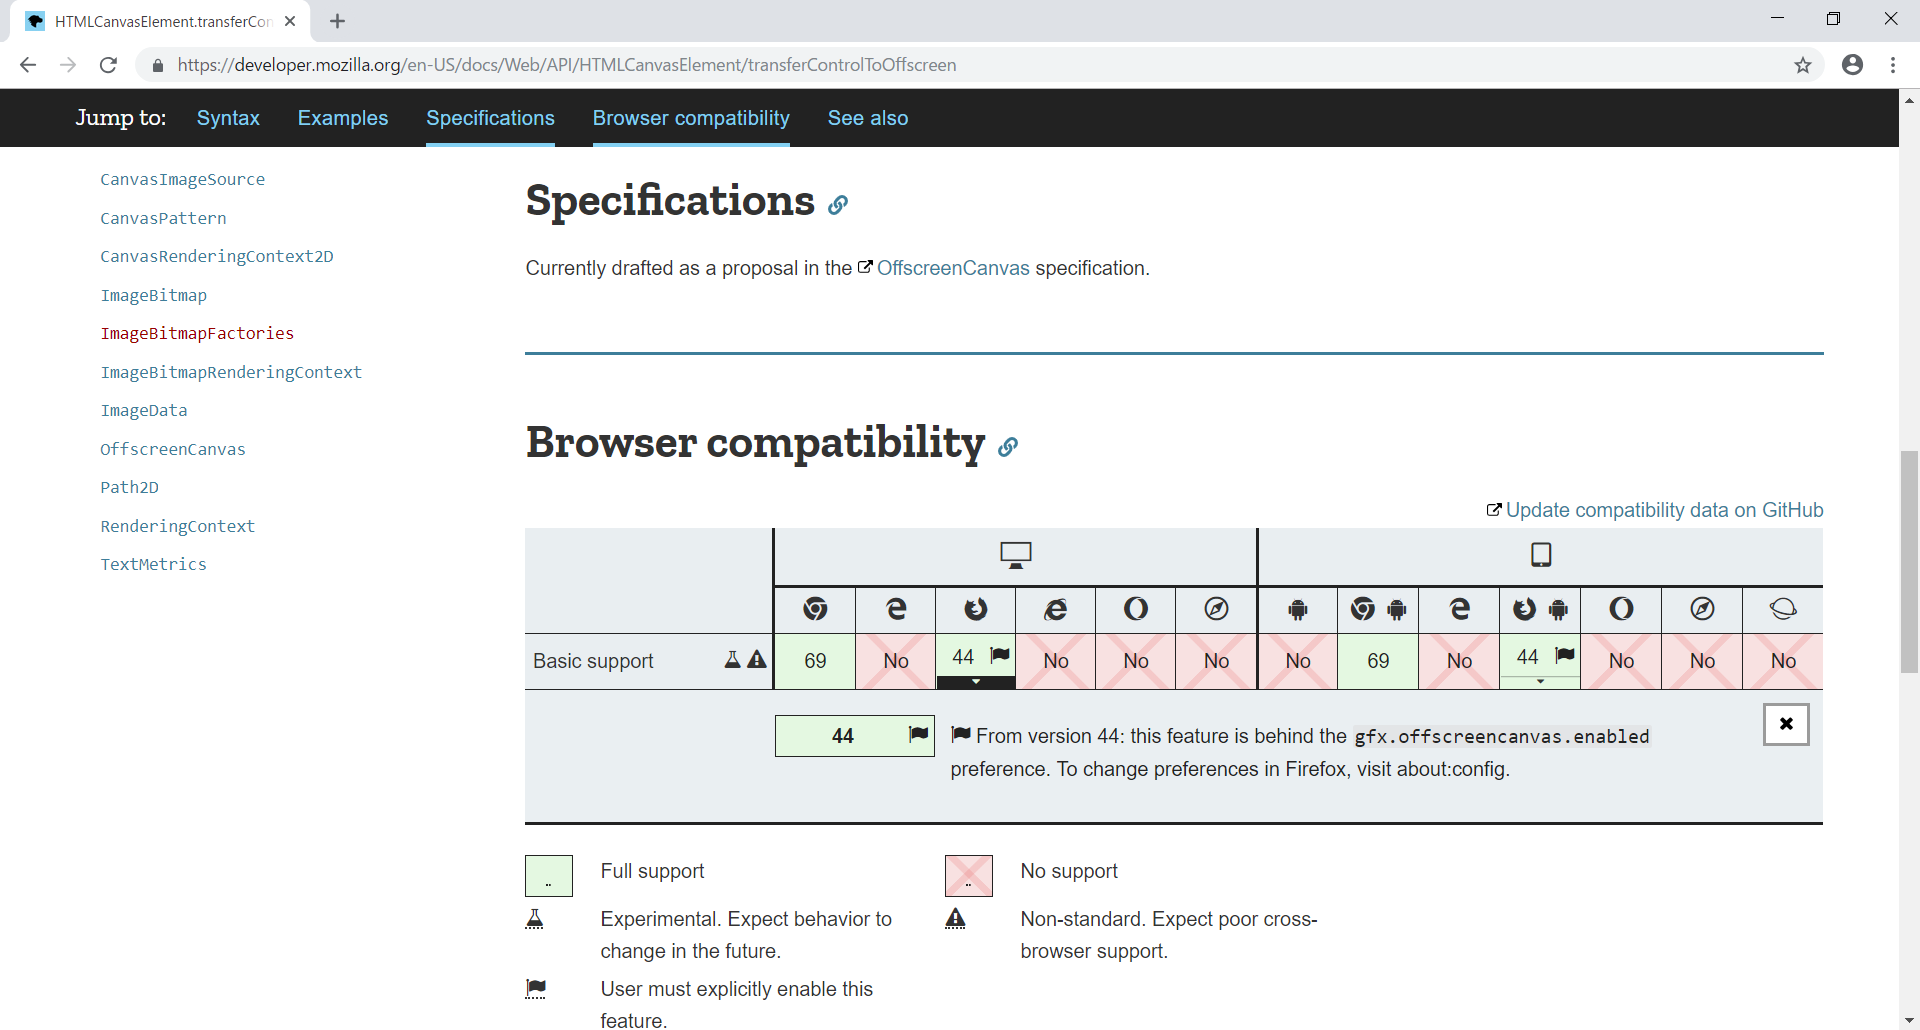Click the browser profile account icon
The width and height of the screenshot is (1920, 1030).
tap(1852, 65)
